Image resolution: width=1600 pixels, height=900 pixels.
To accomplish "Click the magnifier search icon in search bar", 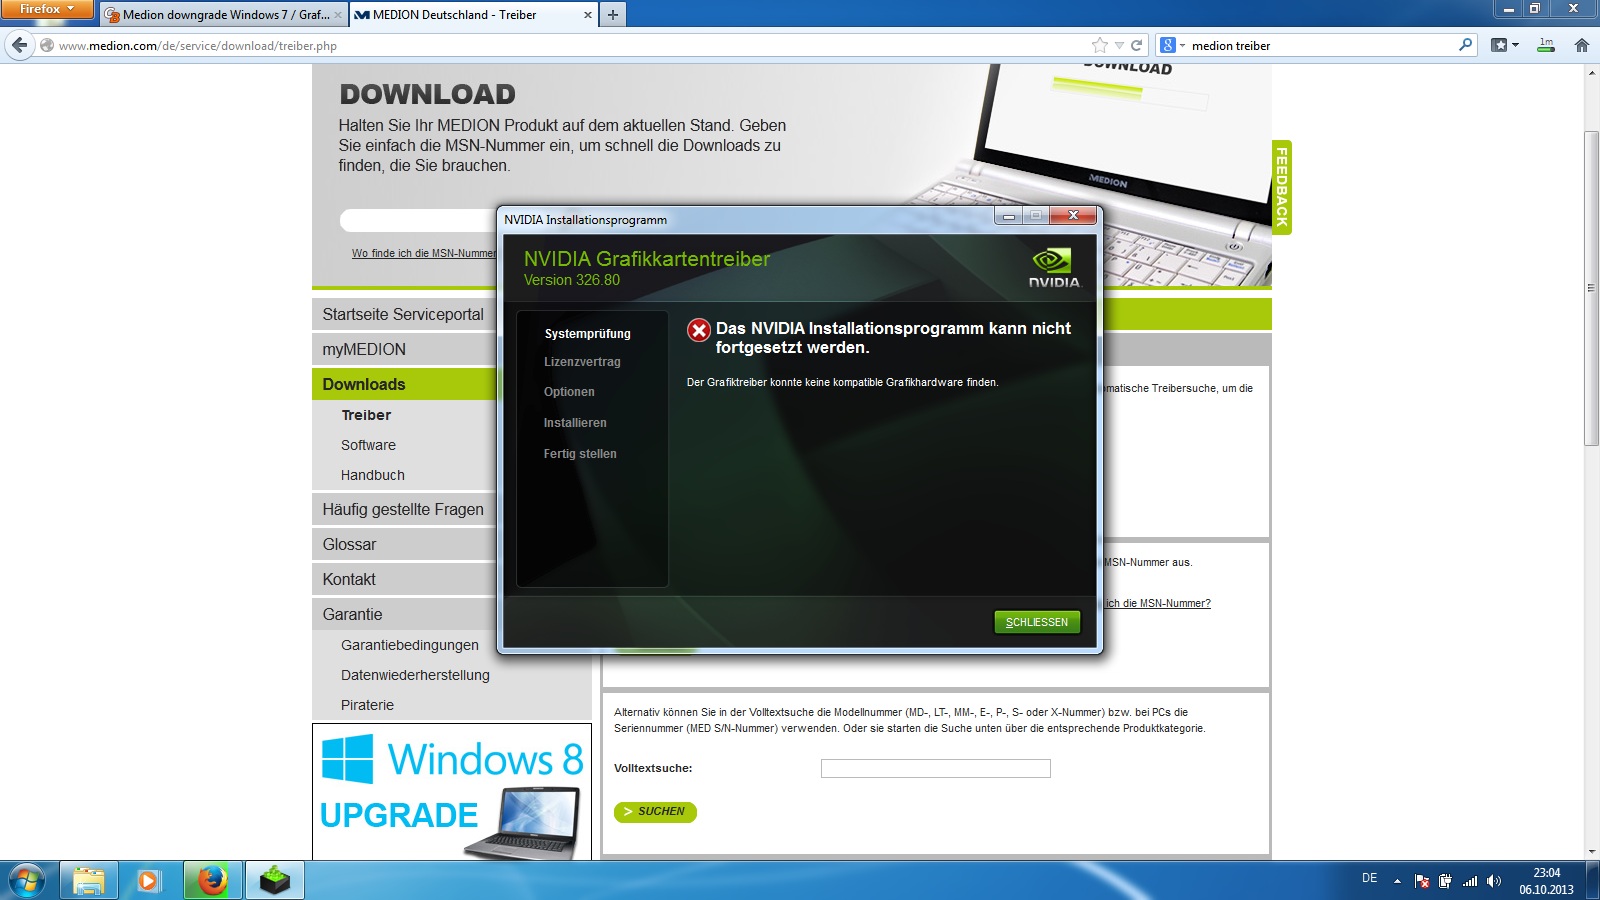I will (x=1465, y=45).
